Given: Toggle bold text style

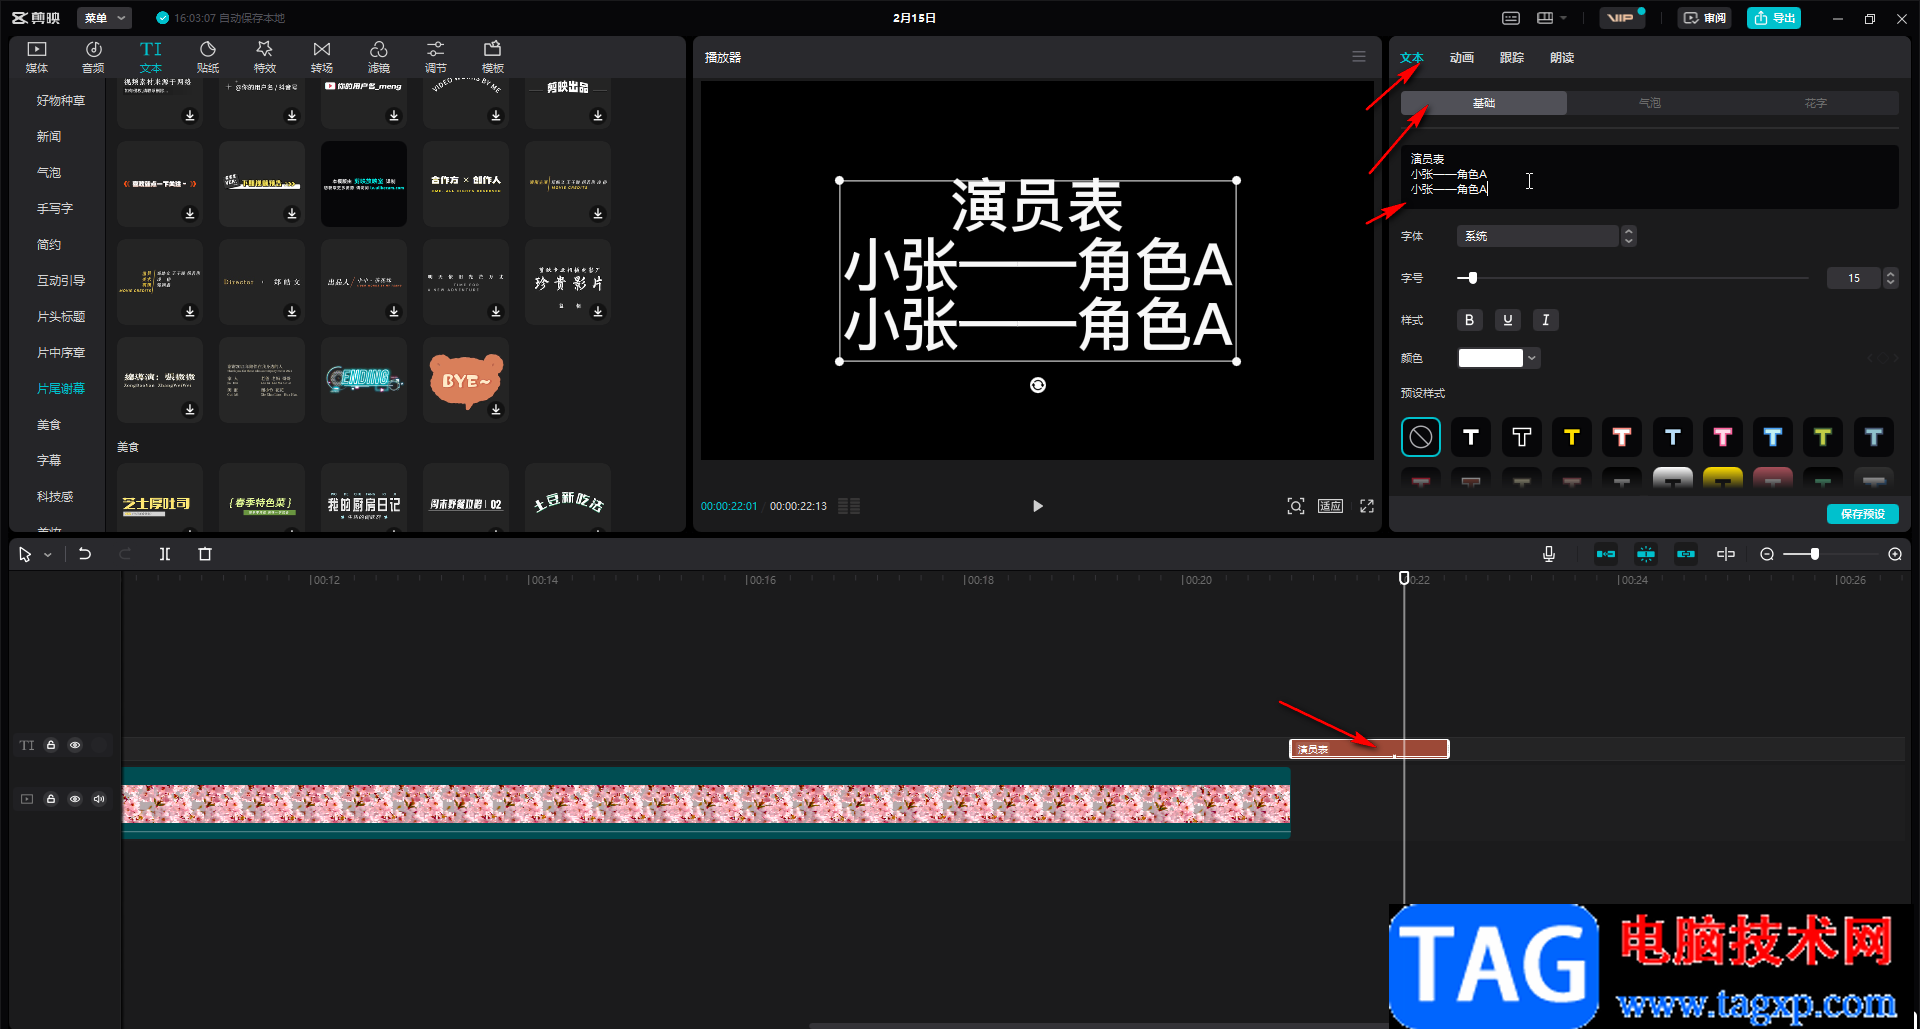Looking at the screenshot, I should pyautogui.click(x=1469, y=320).
